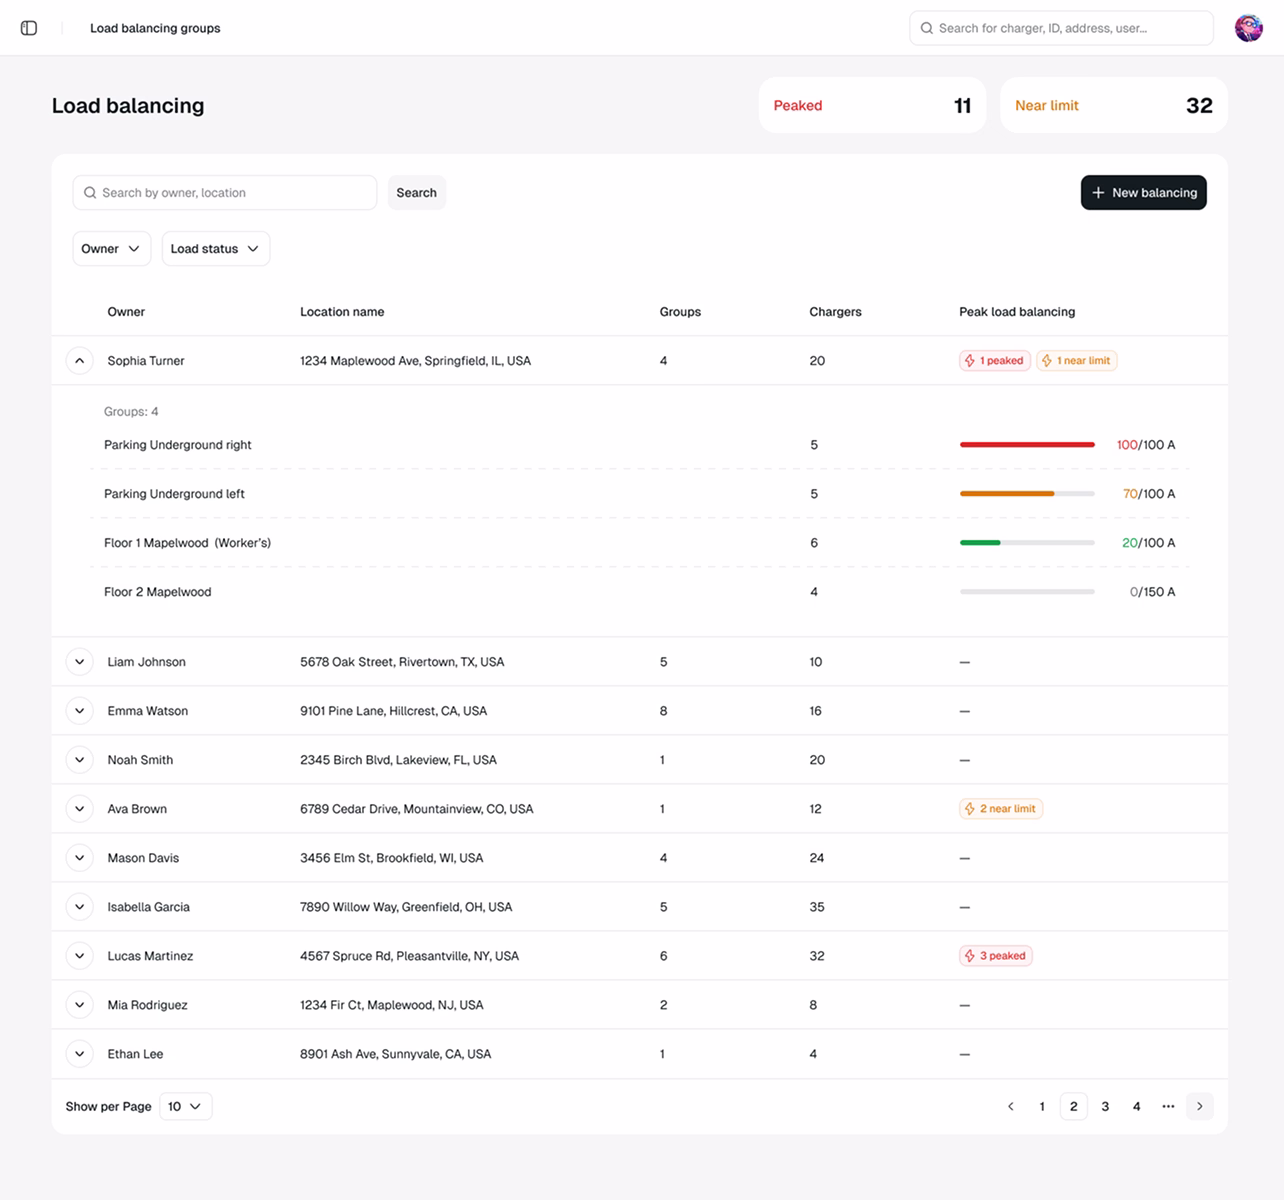This screenshot has width=1284, height=1200.
Task: Click the orange 70/100 A load bar
Action: point(1027,494)
